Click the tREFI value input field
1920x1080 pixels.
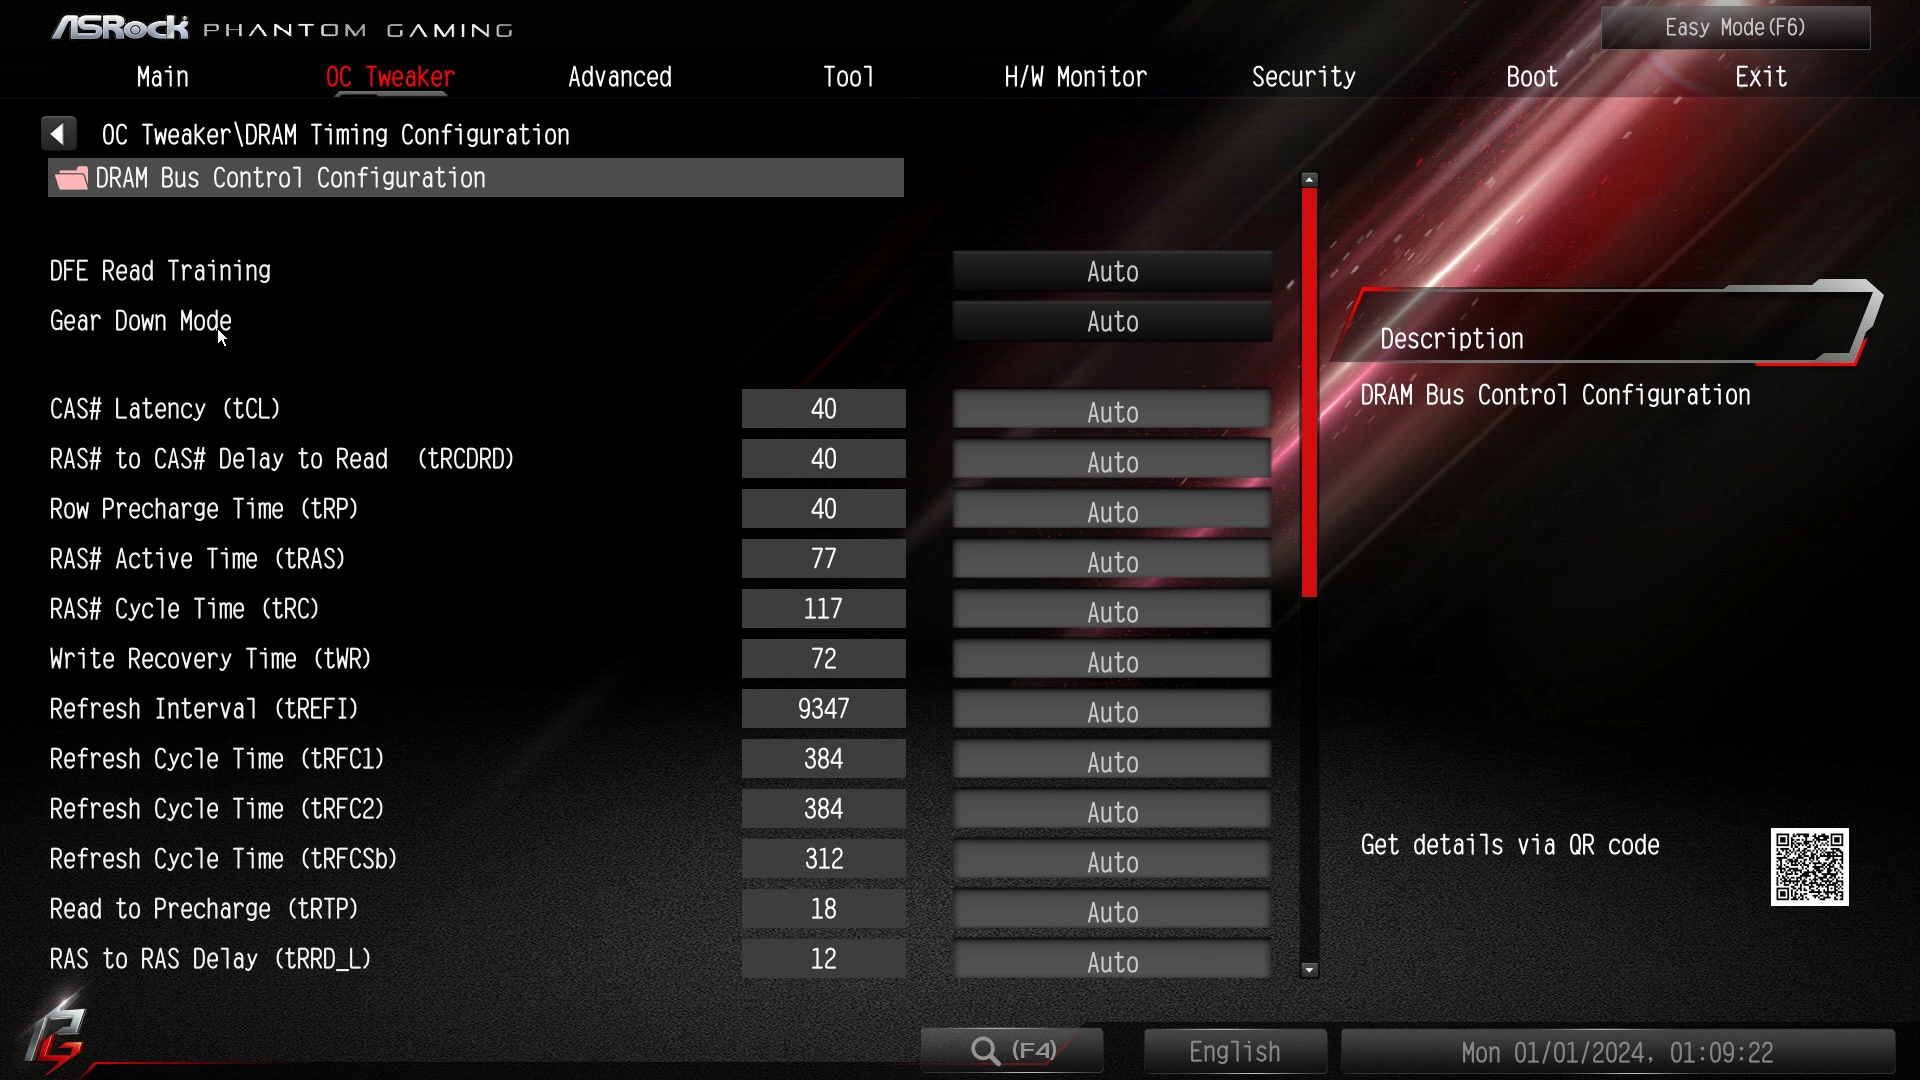[823, 708]
